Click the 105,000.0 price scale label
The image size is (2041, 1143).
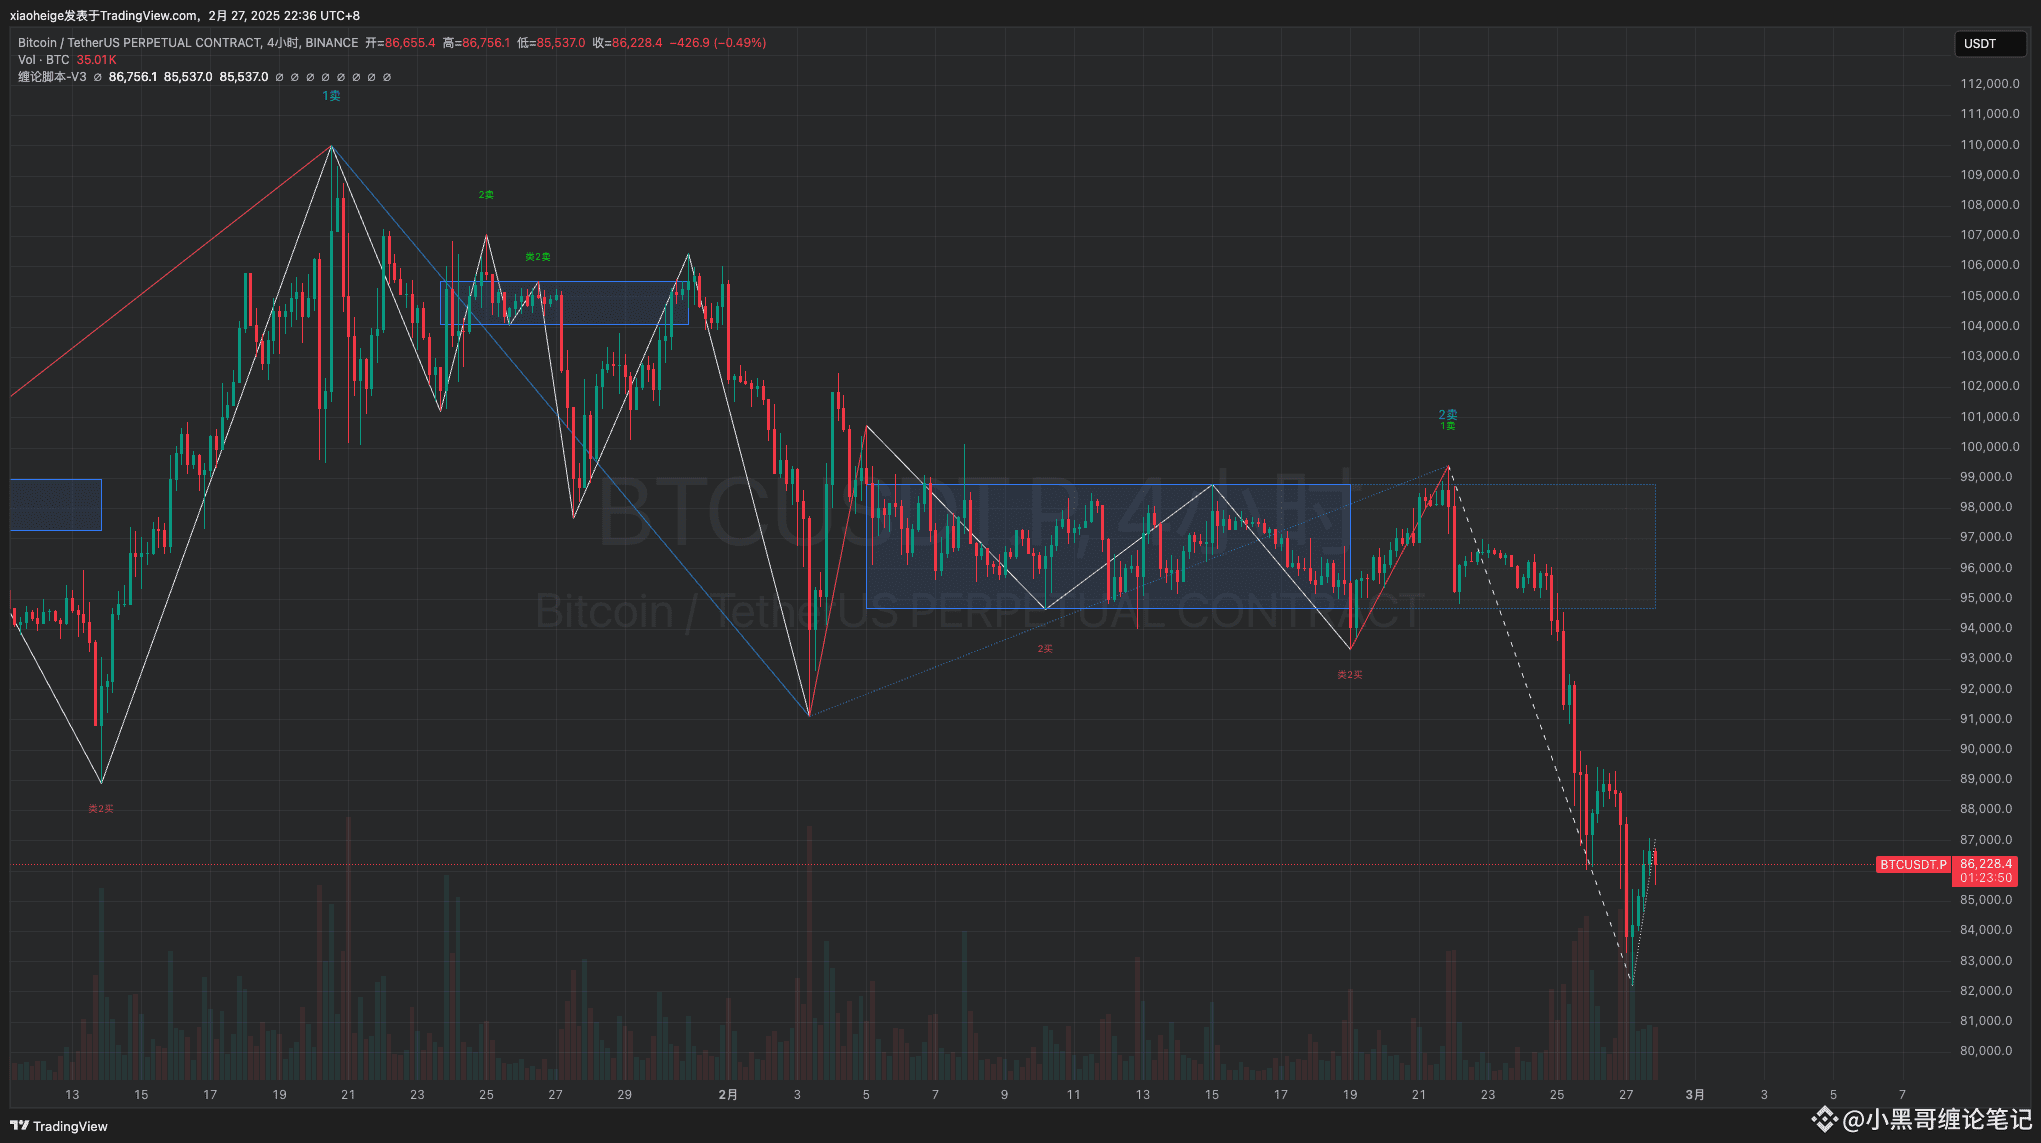click(1990, 296)
